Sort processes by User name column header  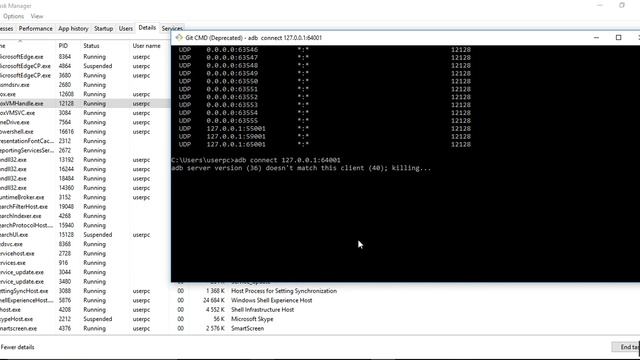[x=147, y=46]
